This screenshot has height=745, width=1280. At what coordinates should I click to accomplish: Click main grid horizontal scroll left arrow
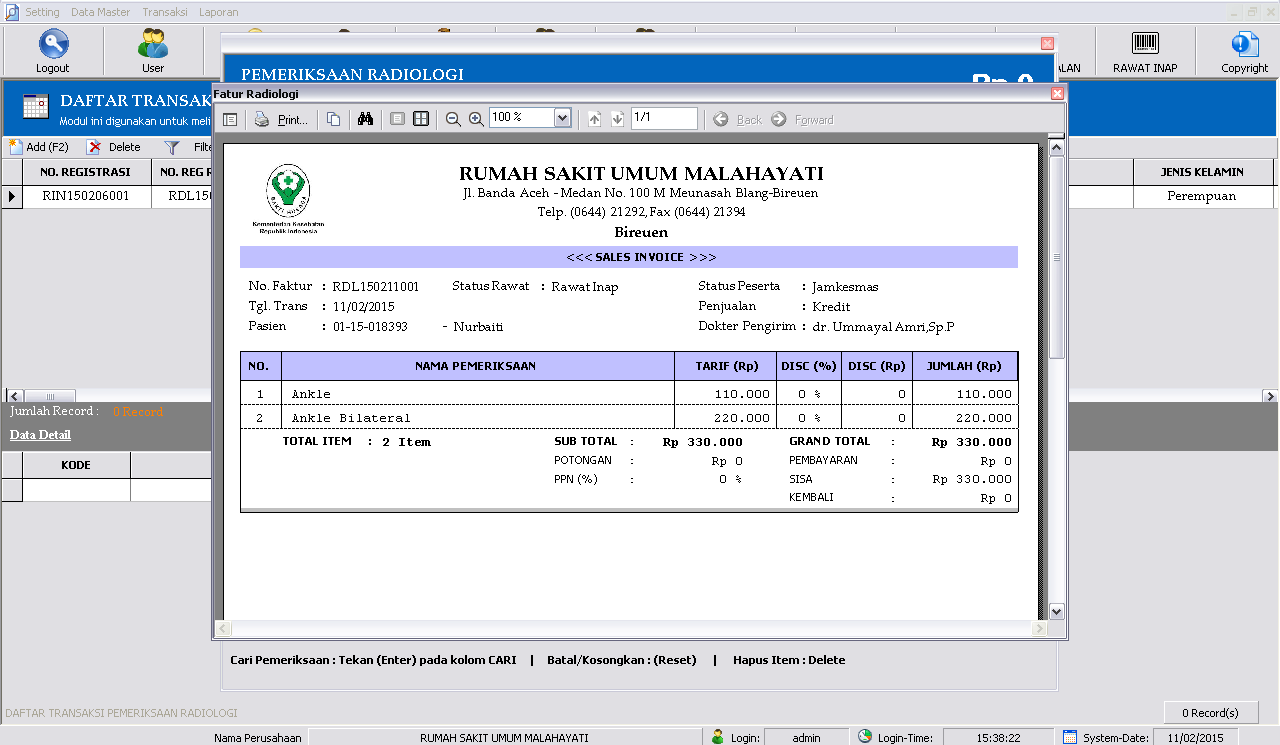click(13, 396)
